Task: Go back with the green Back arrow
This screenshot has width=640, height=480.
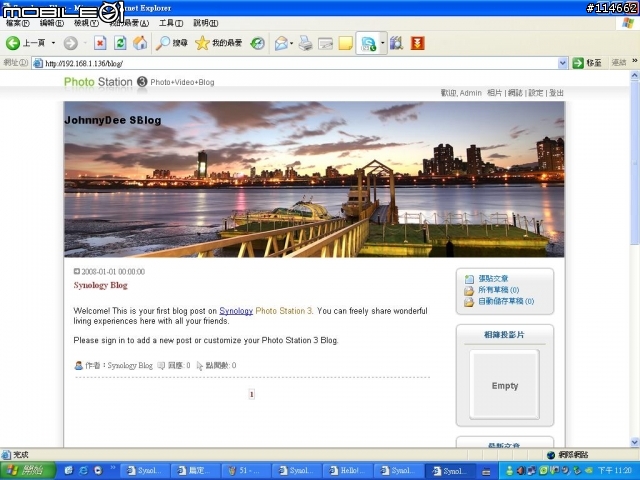Action: [x=13, y=43]
